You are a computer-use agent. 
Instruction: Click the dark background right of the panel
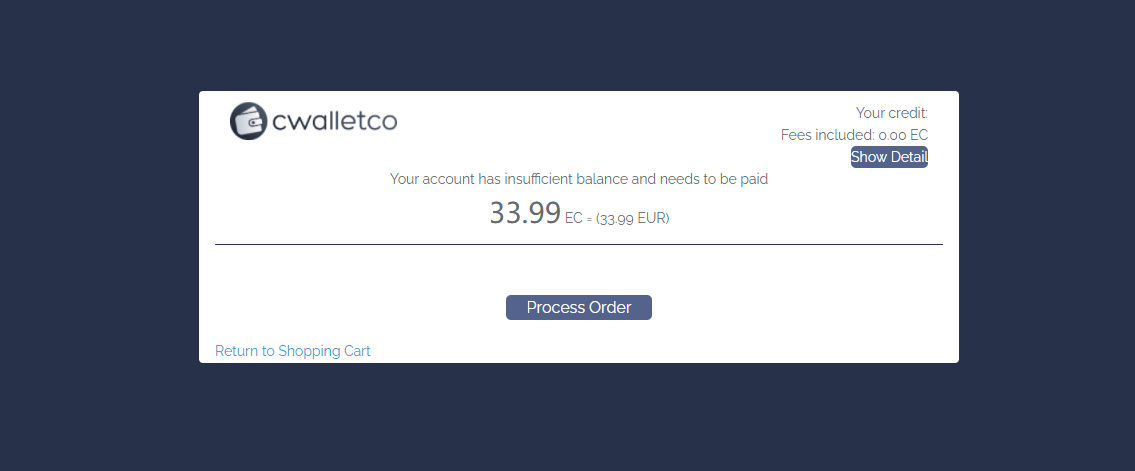[1045, 230]
